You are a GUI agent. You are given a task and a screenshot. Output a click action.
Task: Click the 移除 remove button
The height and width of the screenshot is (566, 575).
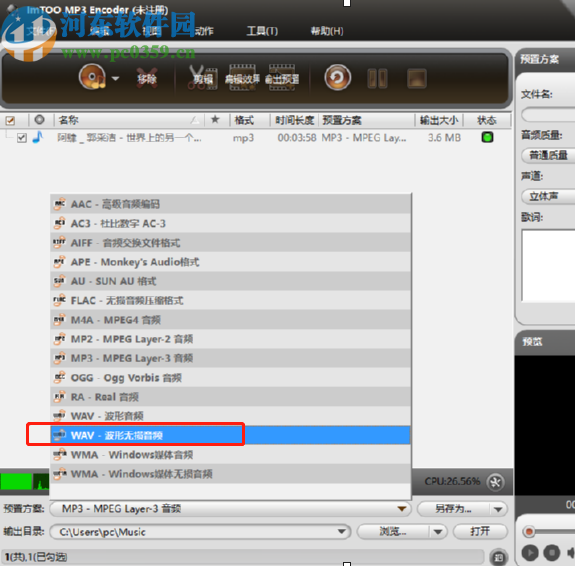coord(147,78)
